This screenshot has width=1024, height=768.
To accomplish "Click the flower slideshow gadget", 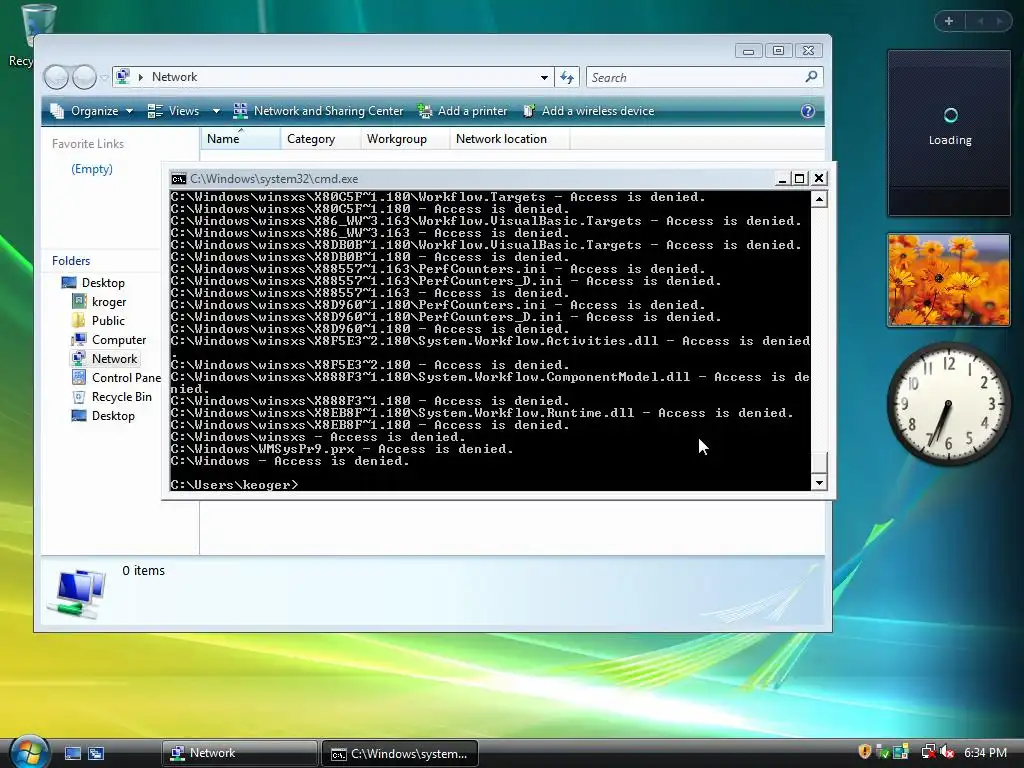I will coord(949,280).
